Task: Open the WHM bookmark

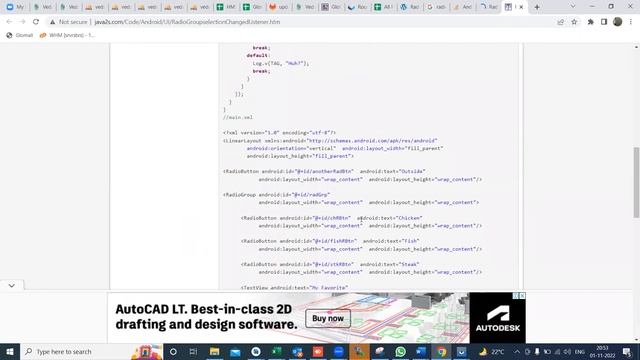Action: click(67, 36)
